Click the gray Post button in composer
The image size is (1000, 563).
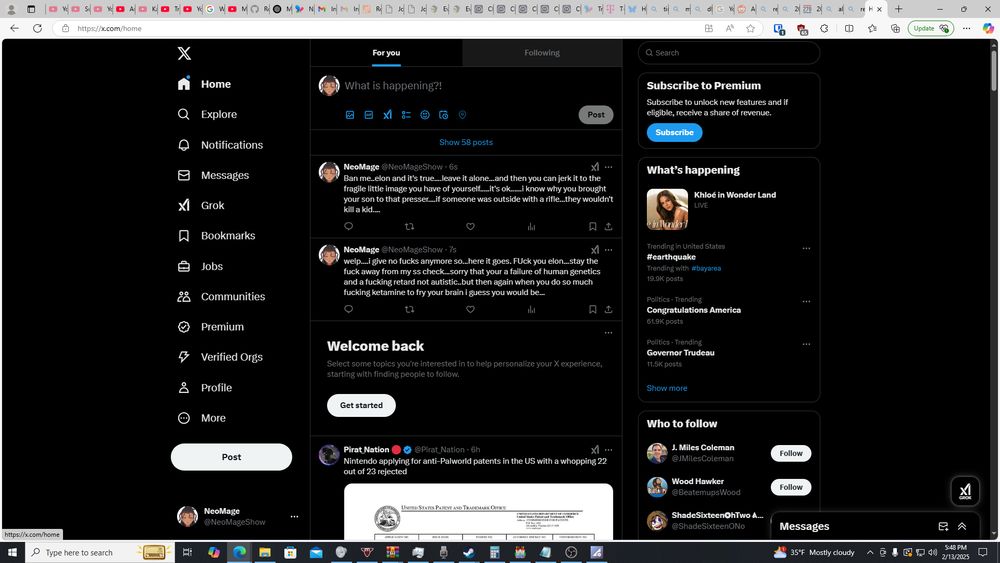pyautogui.click(x=596, y=115)
